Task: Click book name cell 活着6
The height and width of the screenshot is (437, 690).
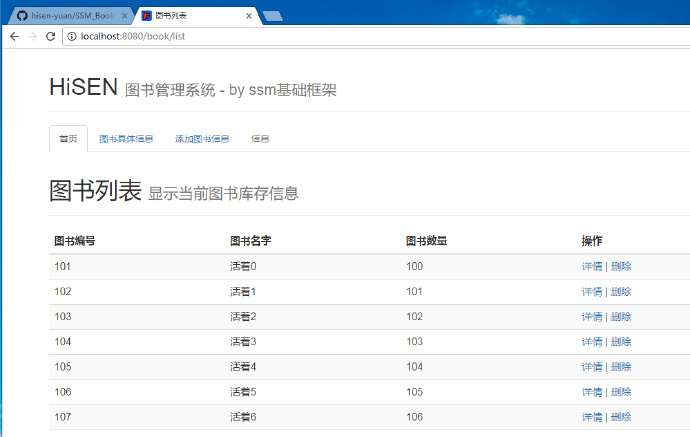Action: tap(243, 417)
